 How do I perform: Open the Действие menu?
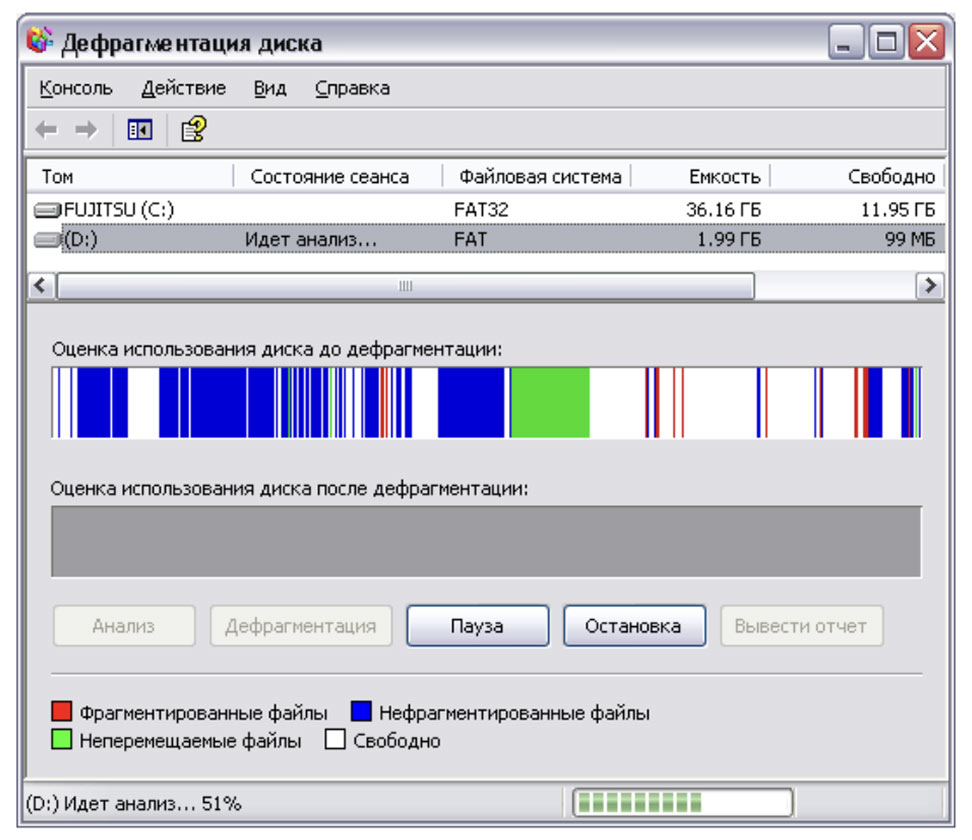tap(183, 88)
